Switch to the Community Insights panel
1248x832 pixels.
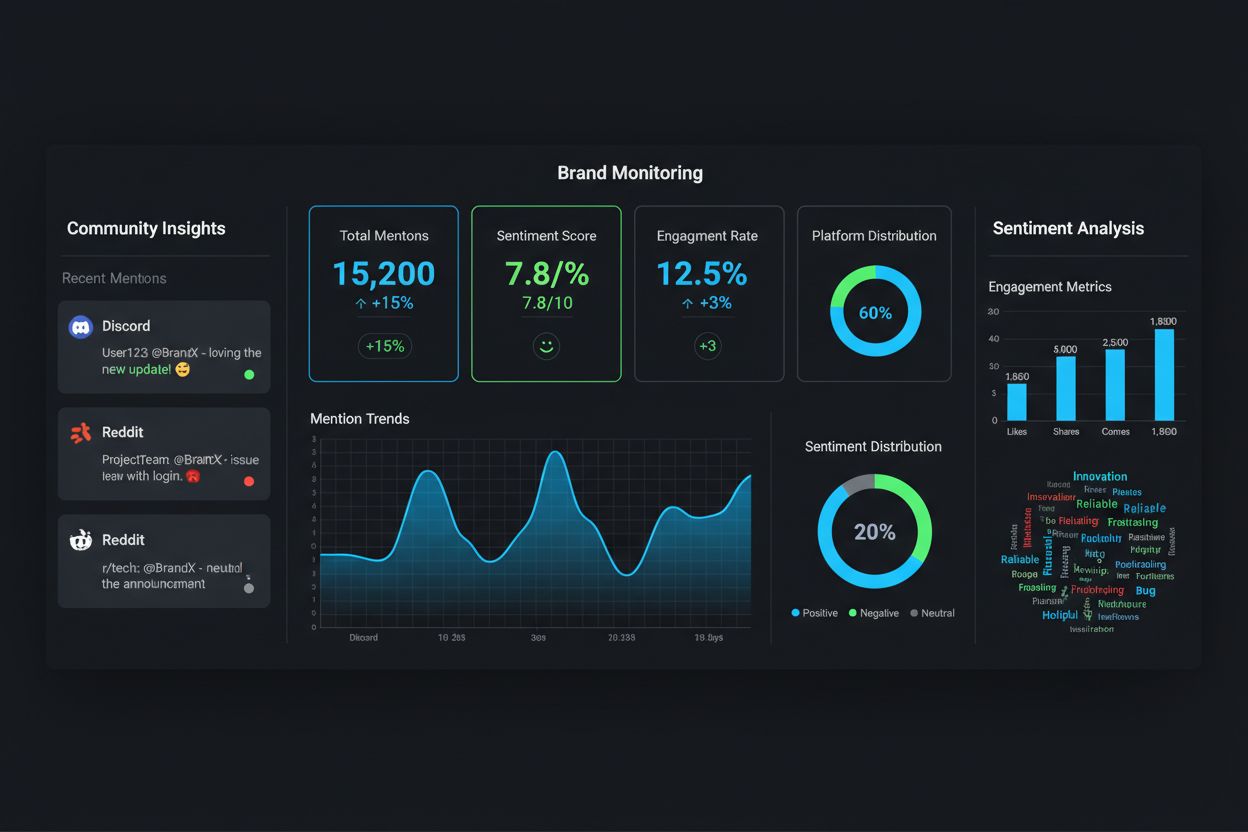click(145, 228)
